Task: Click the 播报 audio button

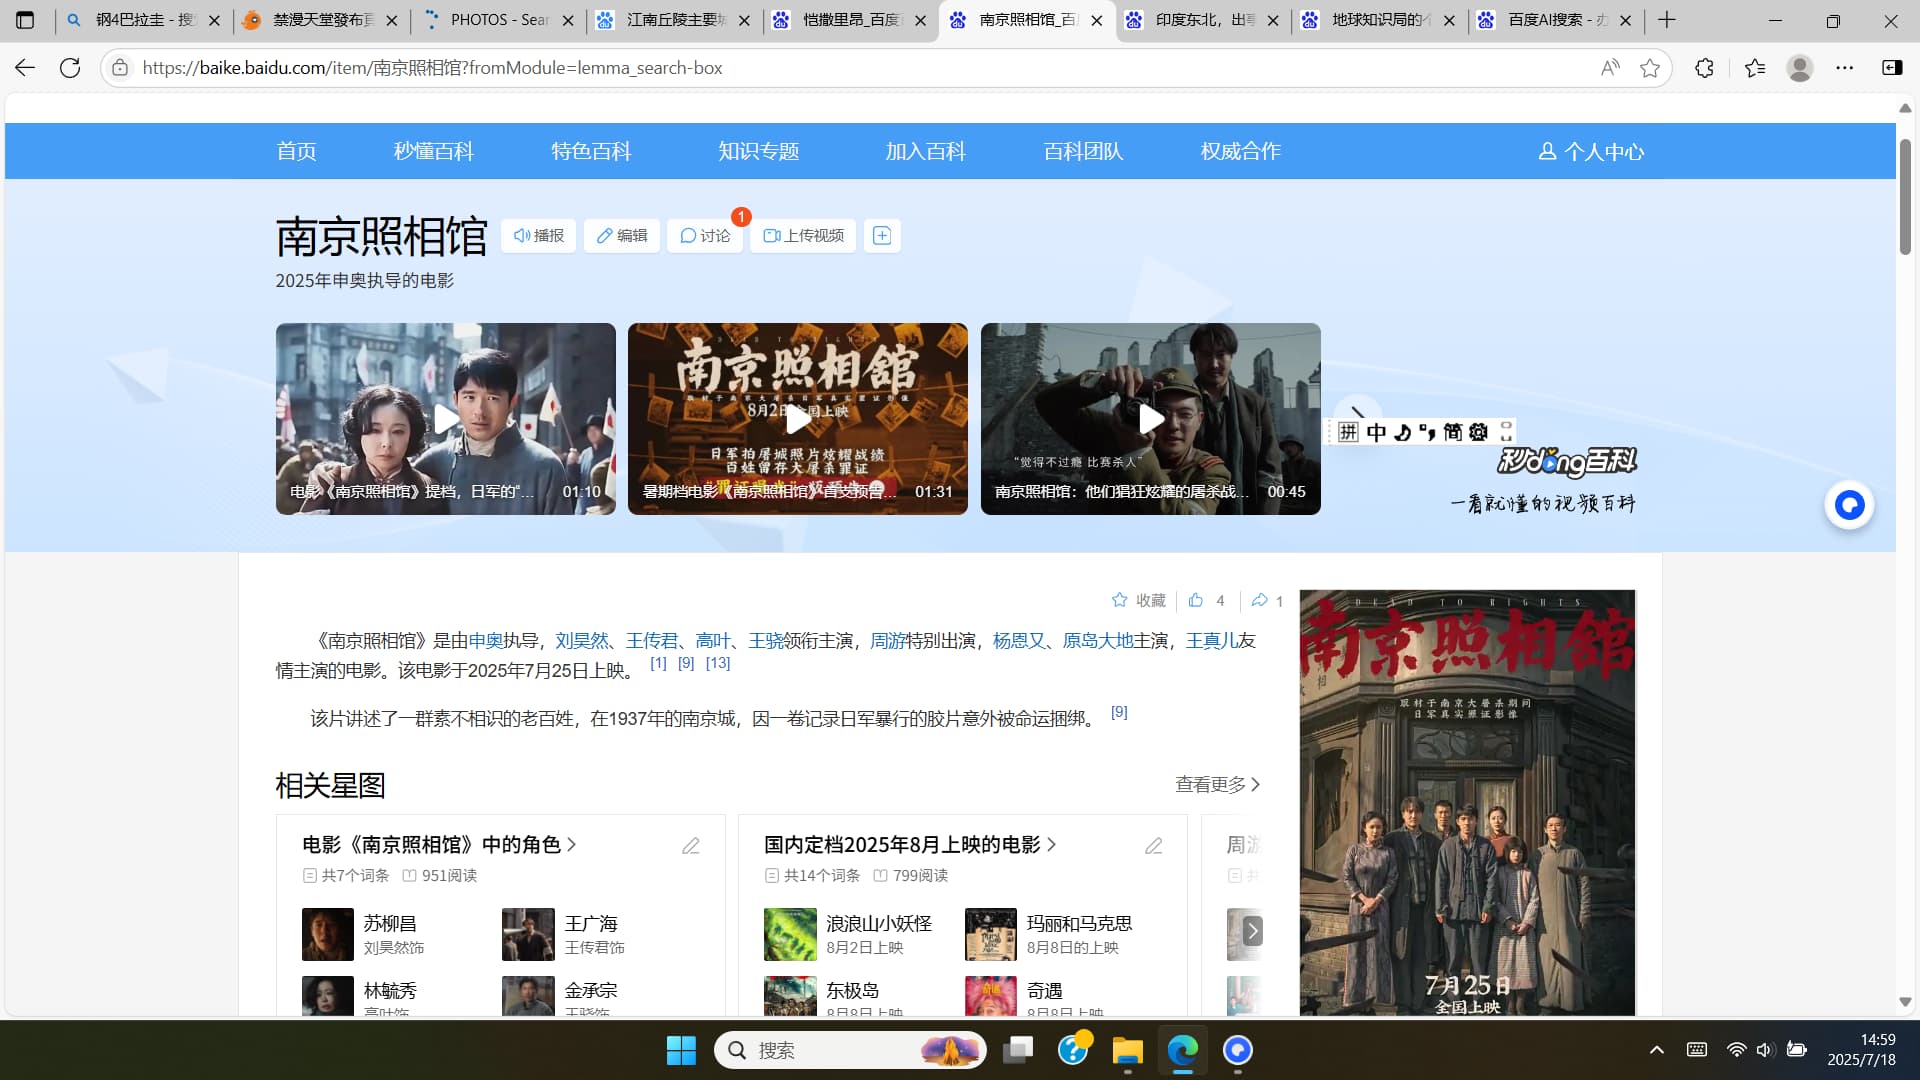Action: coord(539,235)
